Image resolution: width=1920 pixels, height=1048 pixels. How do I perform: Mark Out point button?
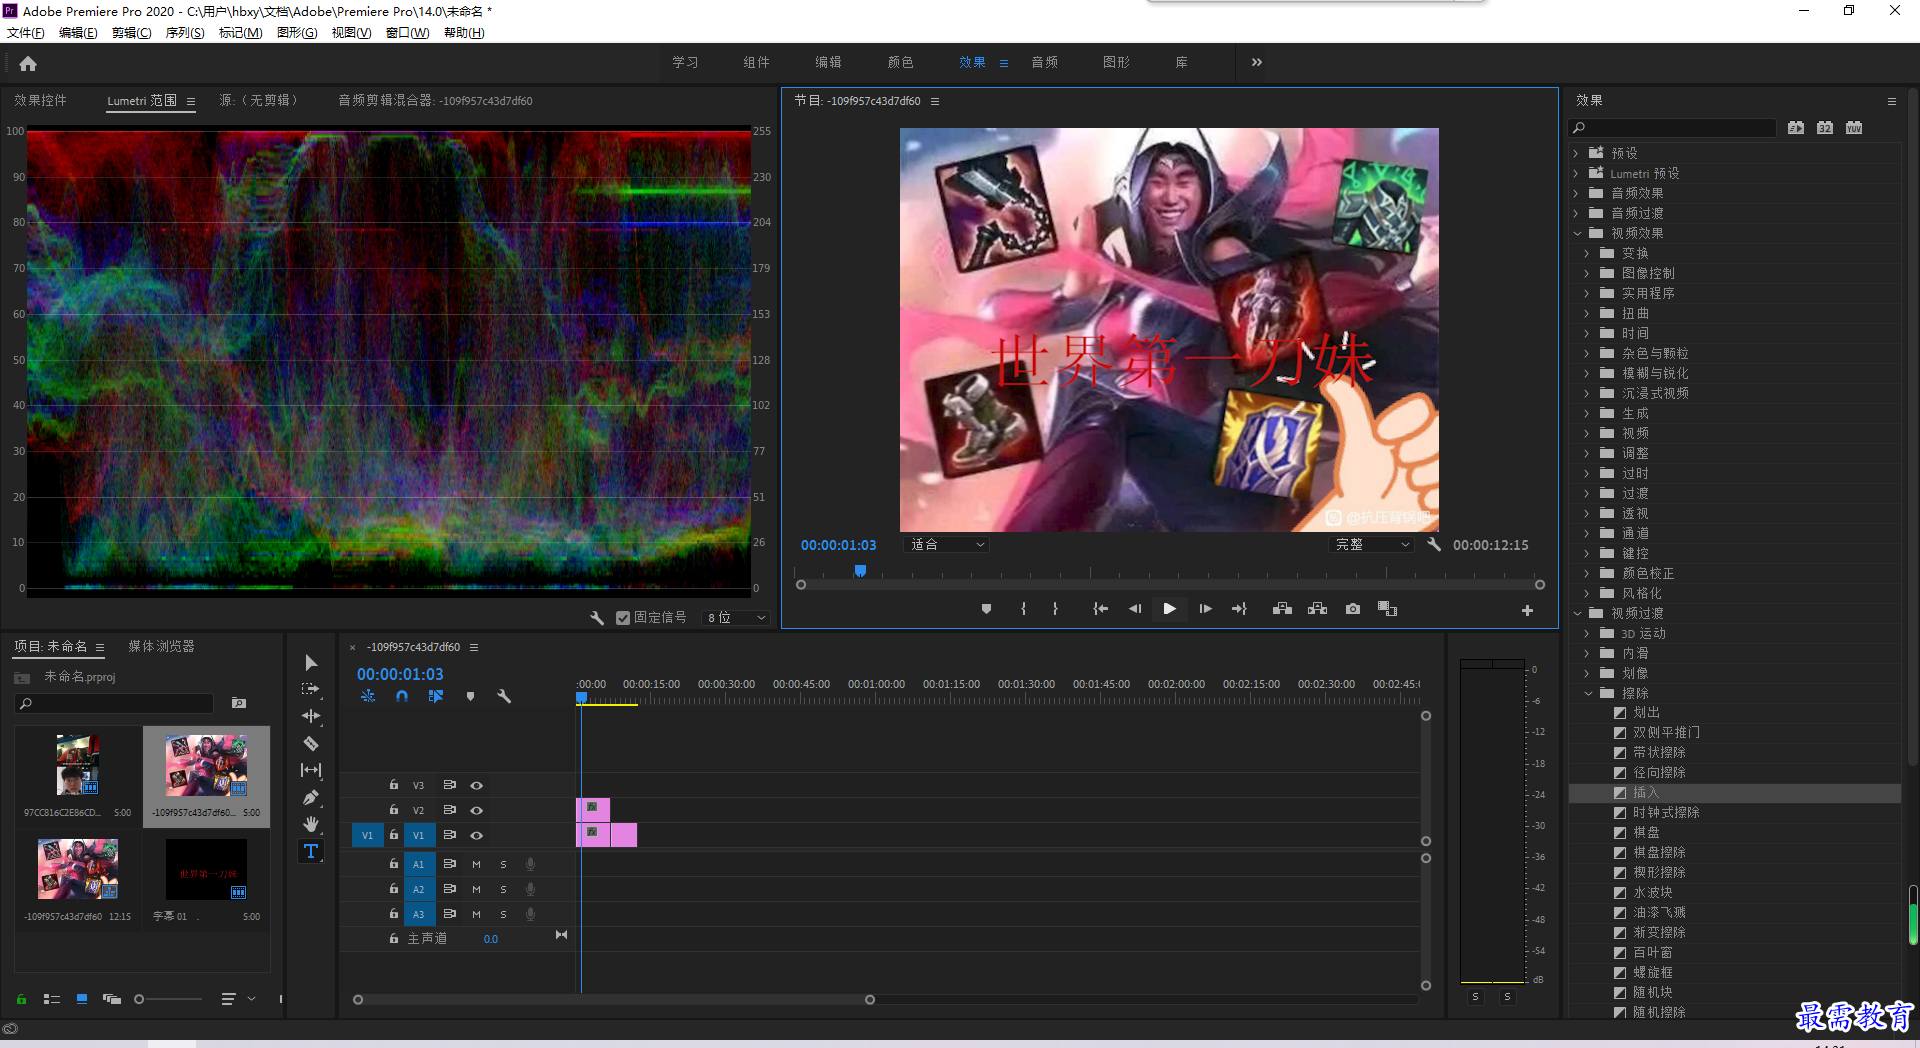pyautogui.click(x=1055, y=609)
